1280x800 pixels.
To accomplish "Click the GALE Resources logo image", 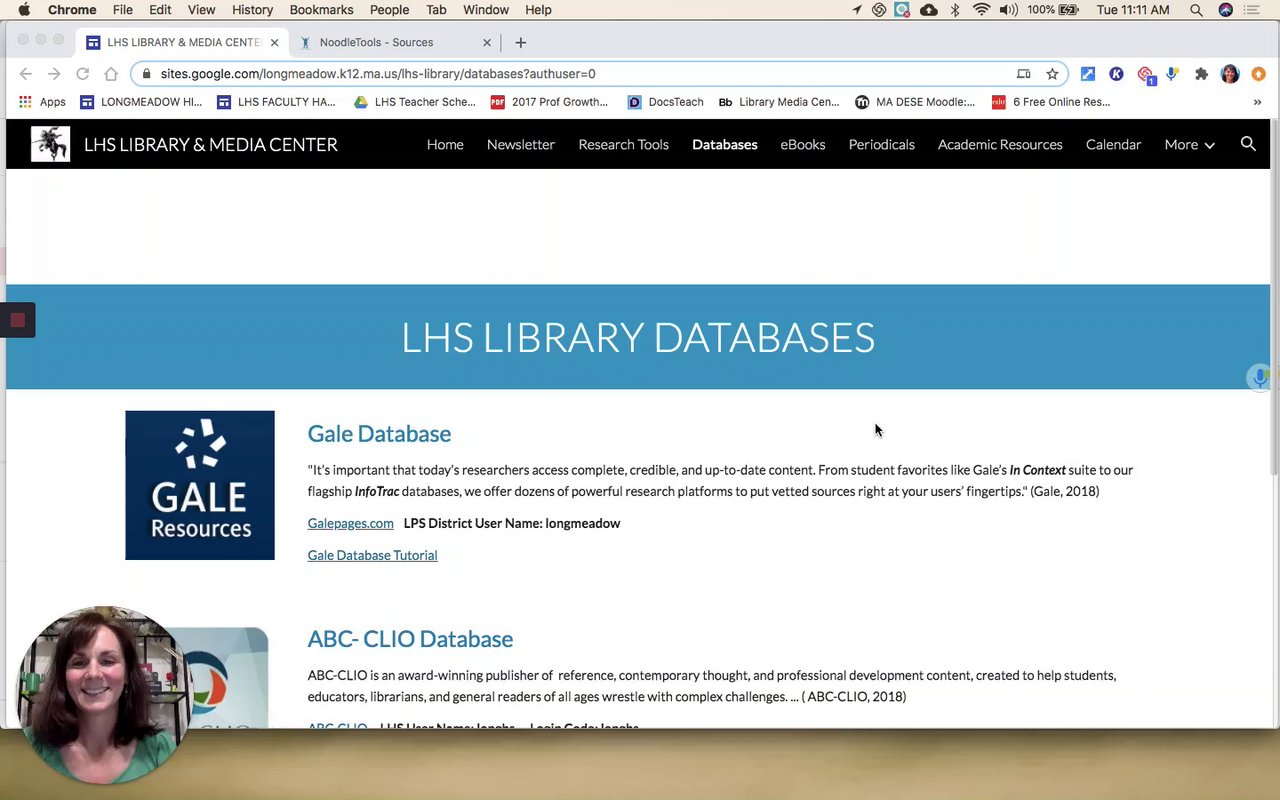I will point(200,485).
